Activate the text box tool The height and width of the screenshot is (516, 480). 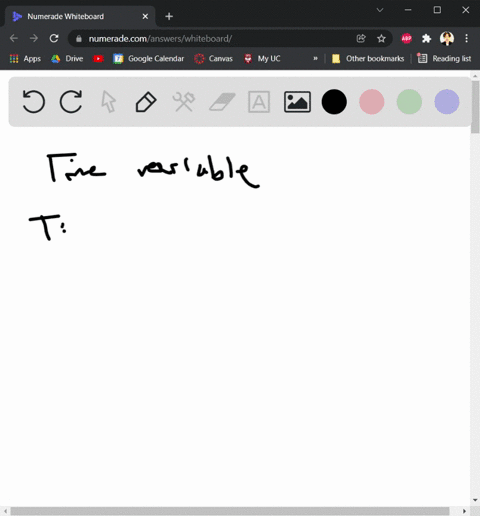[x=259, y=102]
